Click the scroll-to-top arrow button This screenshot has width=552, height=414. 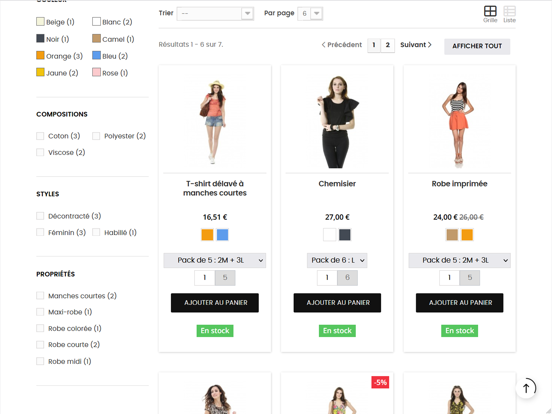(526, 388)
